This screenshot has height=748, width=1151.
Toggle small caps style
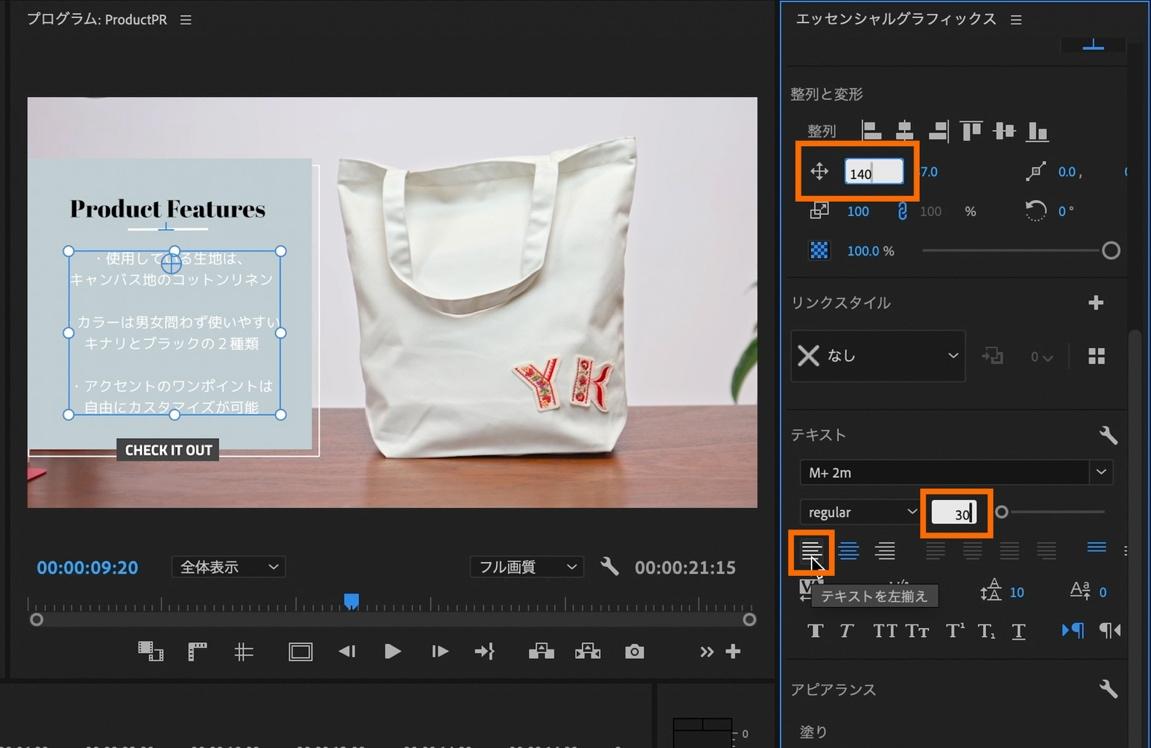(917, 631)
